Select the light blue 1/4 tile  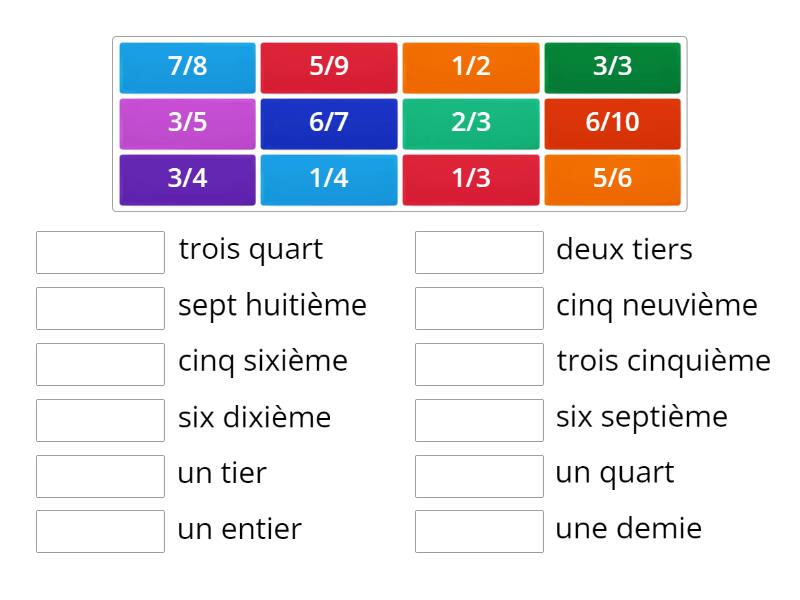click(329, 179)
